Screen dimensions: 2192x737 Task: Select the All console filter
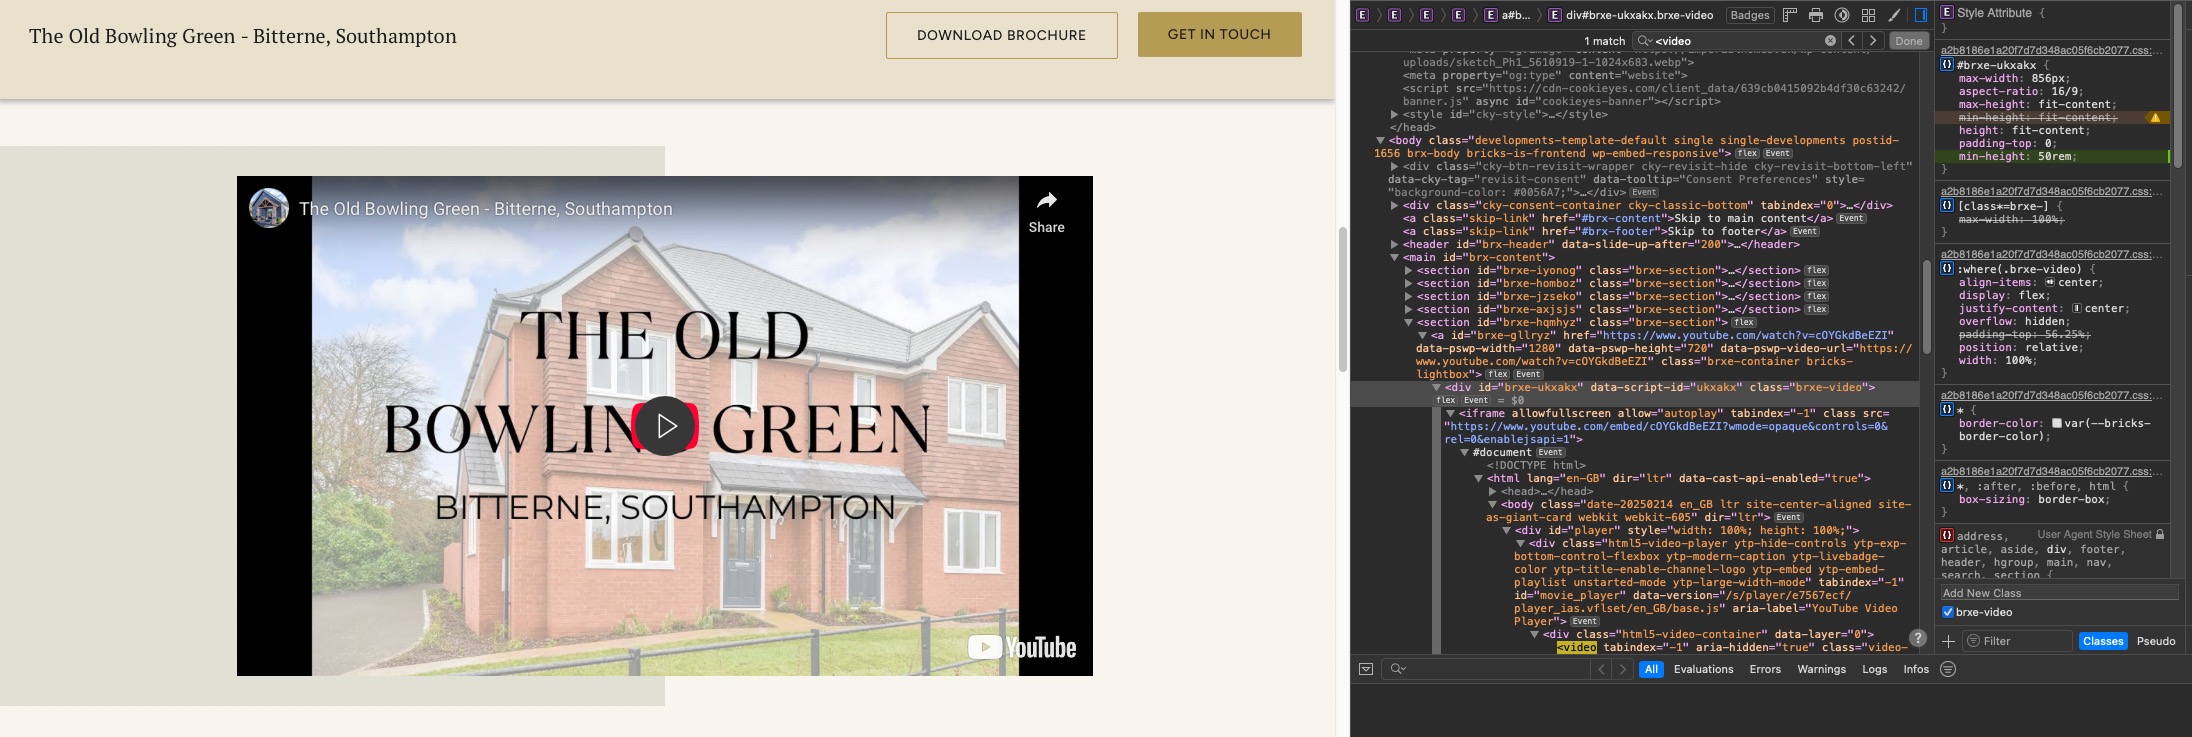1651,669
